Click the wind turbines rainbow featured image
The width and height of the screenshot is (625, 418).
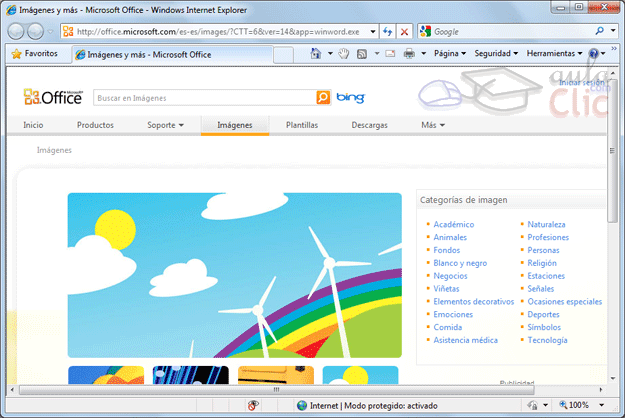(x=234, y=275)
